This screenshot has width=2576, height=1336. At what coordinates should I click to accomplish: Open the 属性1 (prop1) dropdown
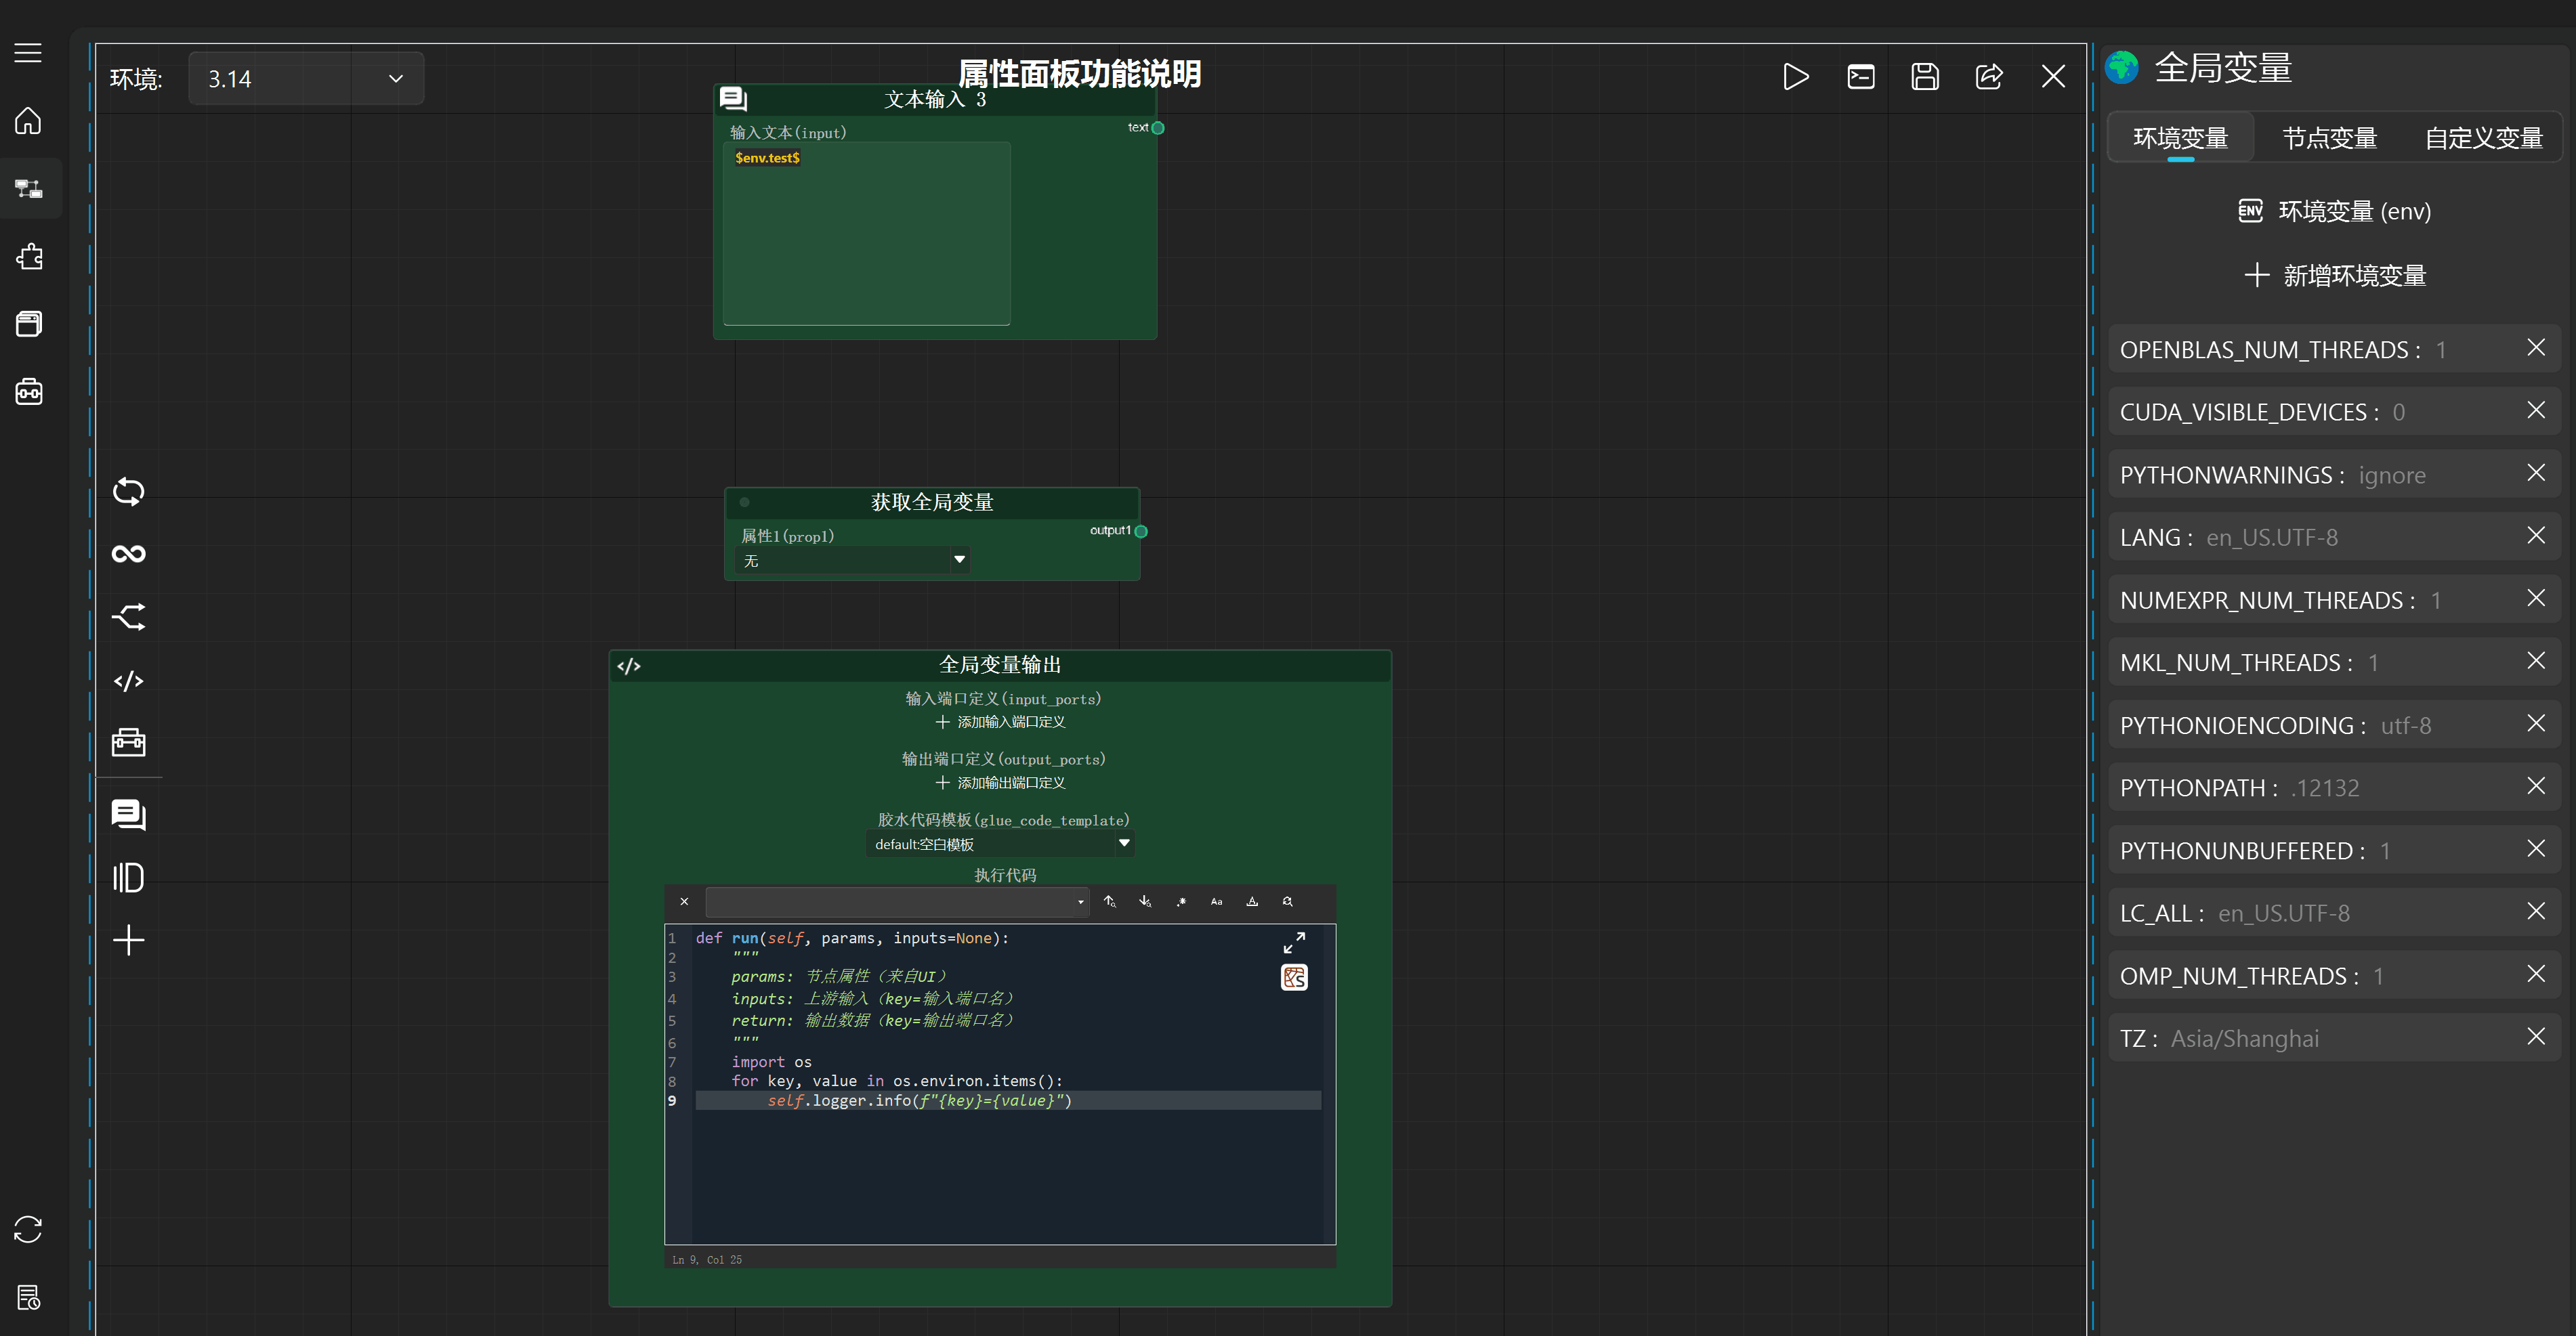click(x=852, y=560)
